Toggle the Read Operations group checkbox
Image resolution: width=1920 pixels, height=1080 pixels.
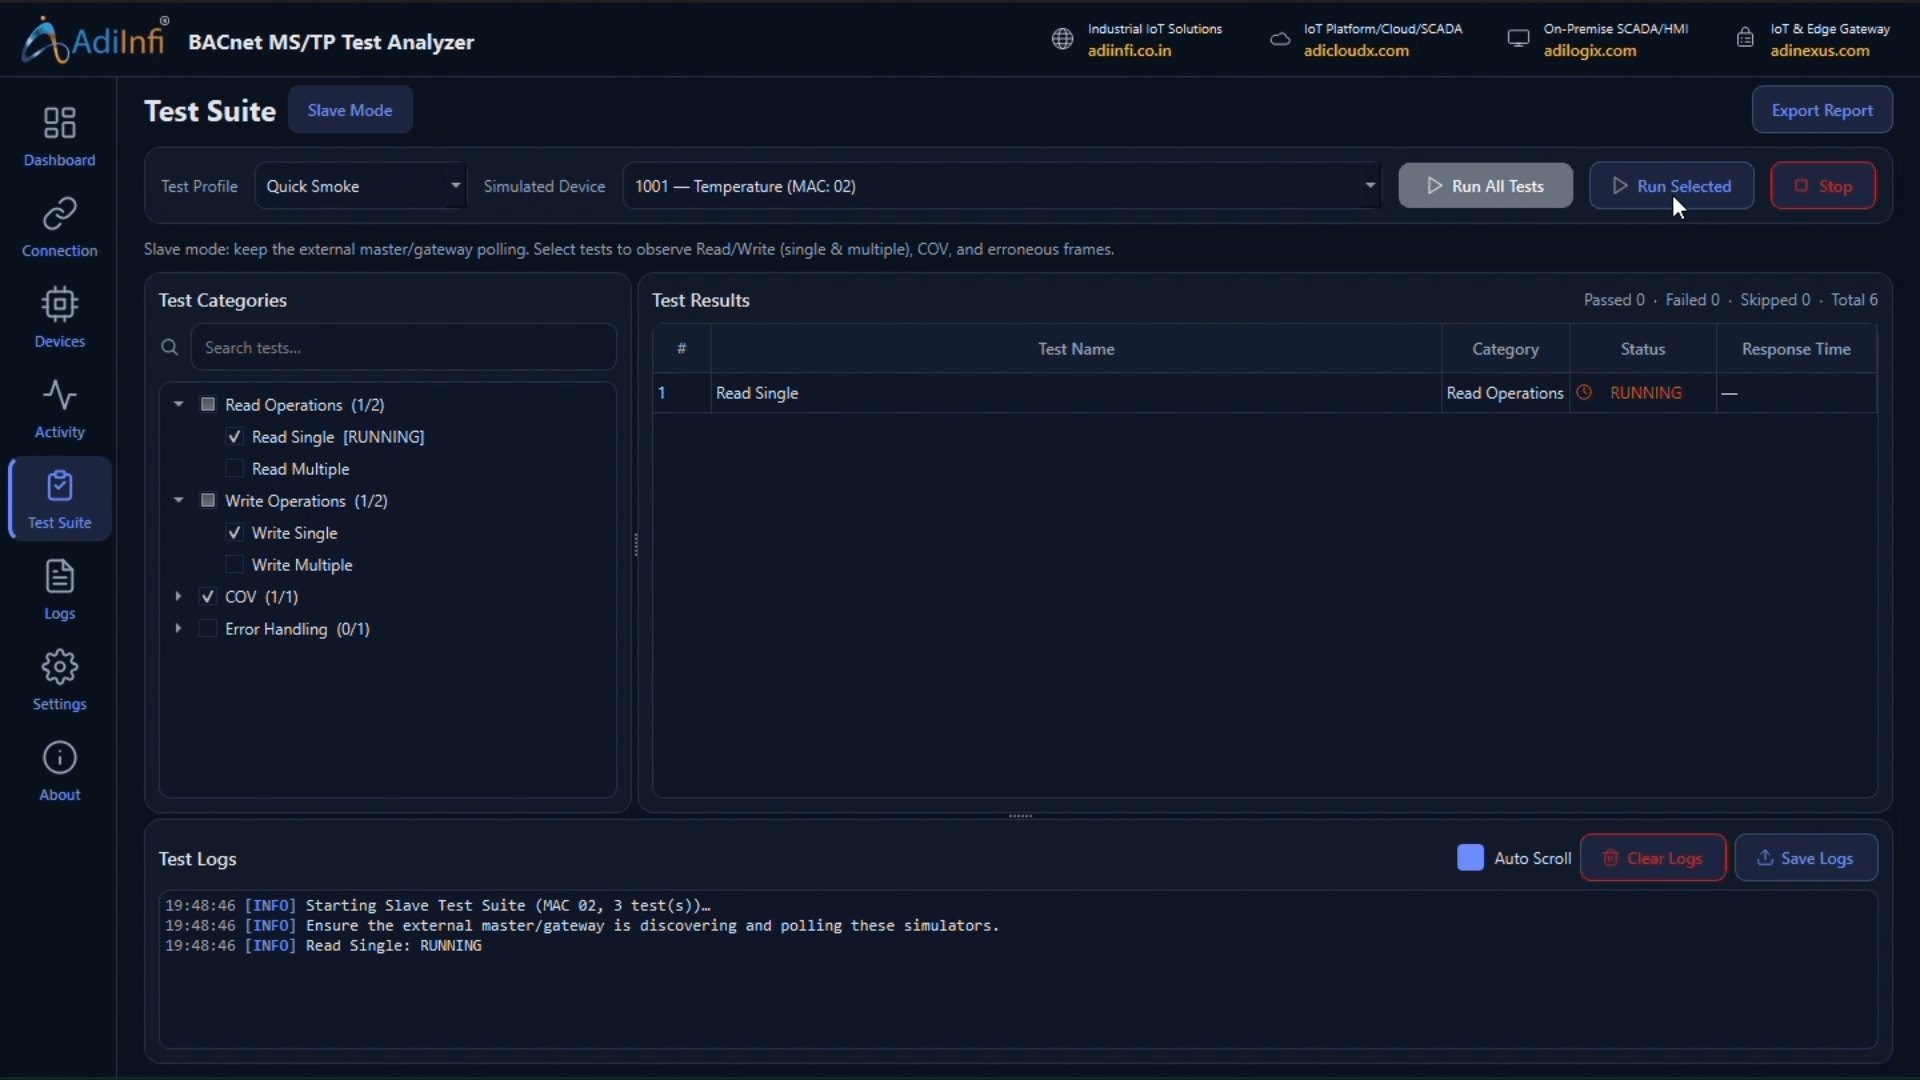pyautogui.click(x=208, y=404)
